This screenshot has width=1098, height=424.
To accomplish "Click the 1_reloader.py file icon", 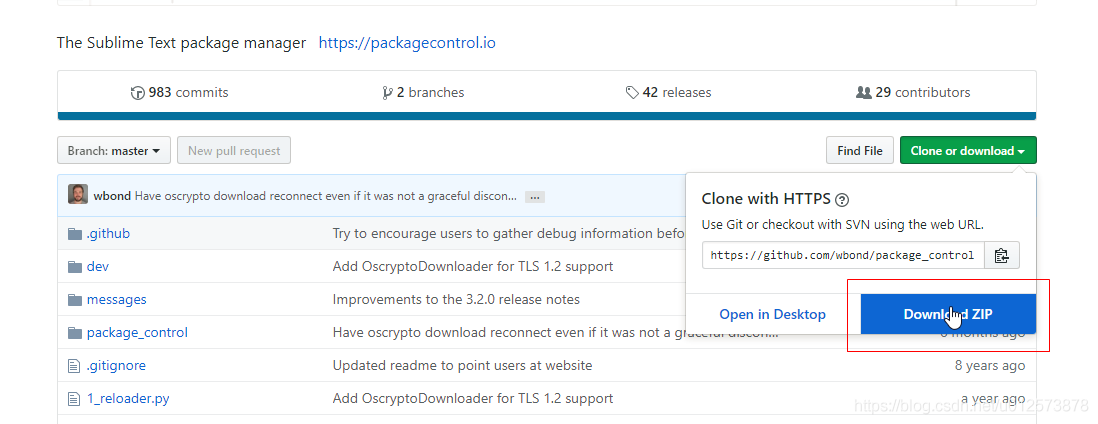I will pyautogui.click(x=74, y=399).
